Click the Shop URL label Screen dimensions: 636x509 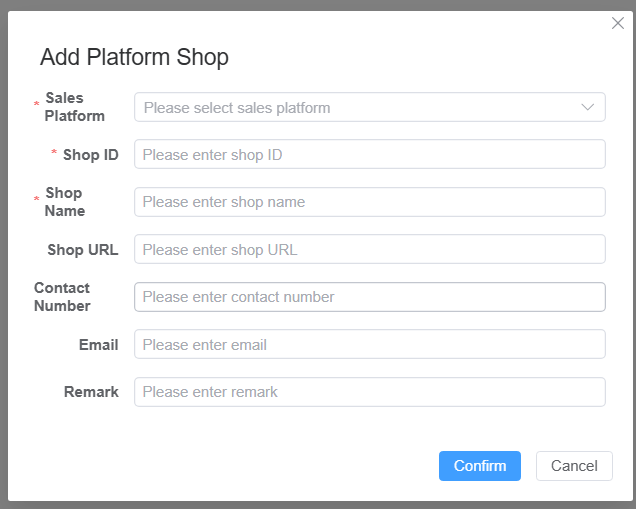pos(82,250)
